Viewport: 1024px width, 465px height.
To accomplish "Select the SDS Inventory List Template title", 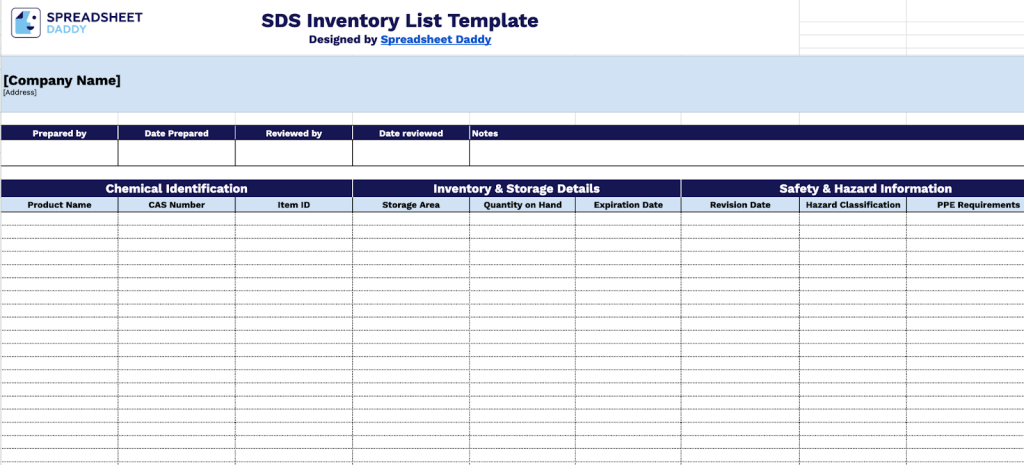I will (400, 21).
